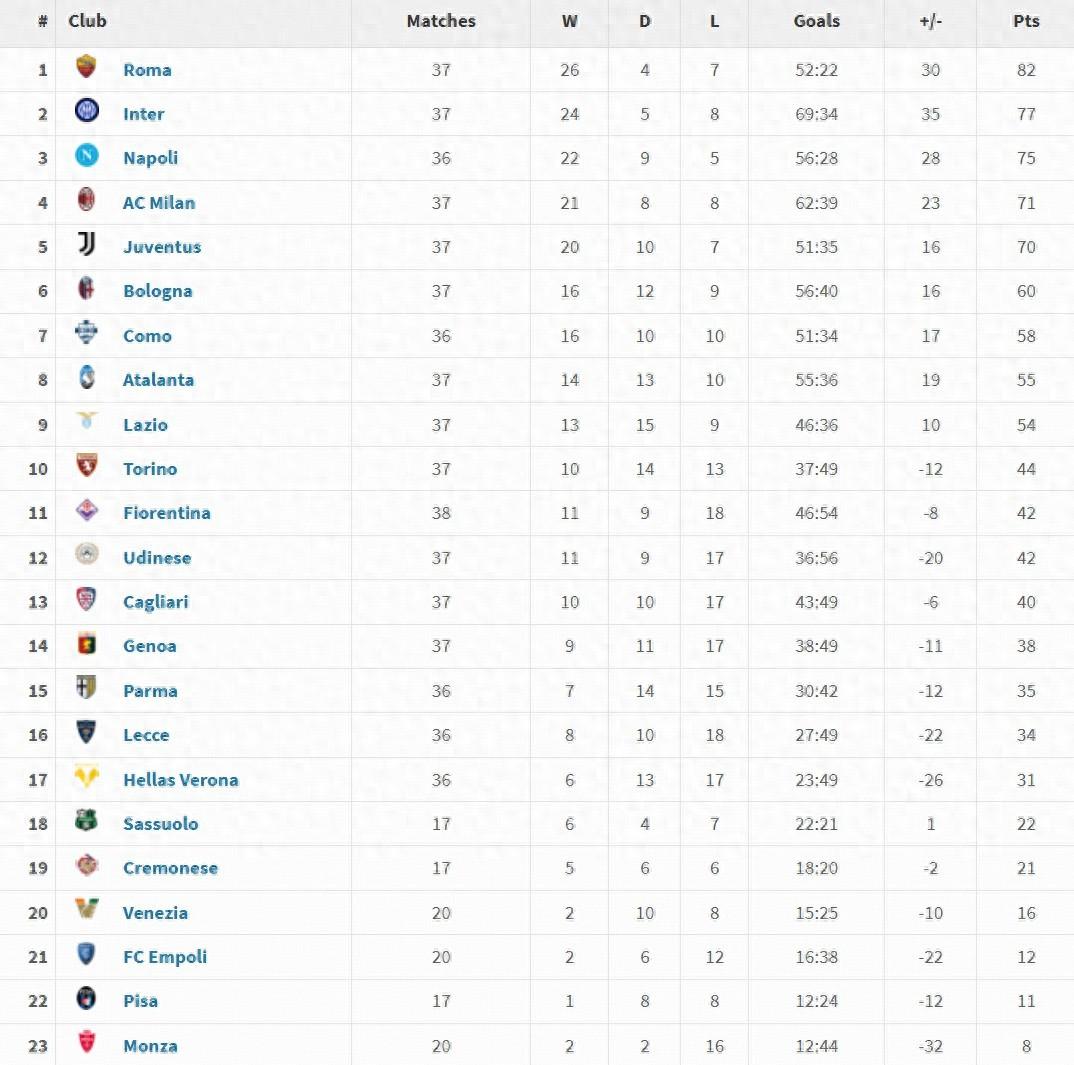Sort by the Matches column header
1074x1065 pixels.
pos(441,21)
